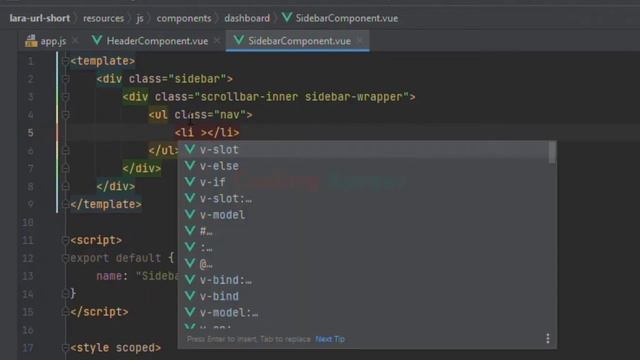Click the fold end marker on line 15
Image resolution: width=640 pixels, height=360 pixels.
[65, 312]
